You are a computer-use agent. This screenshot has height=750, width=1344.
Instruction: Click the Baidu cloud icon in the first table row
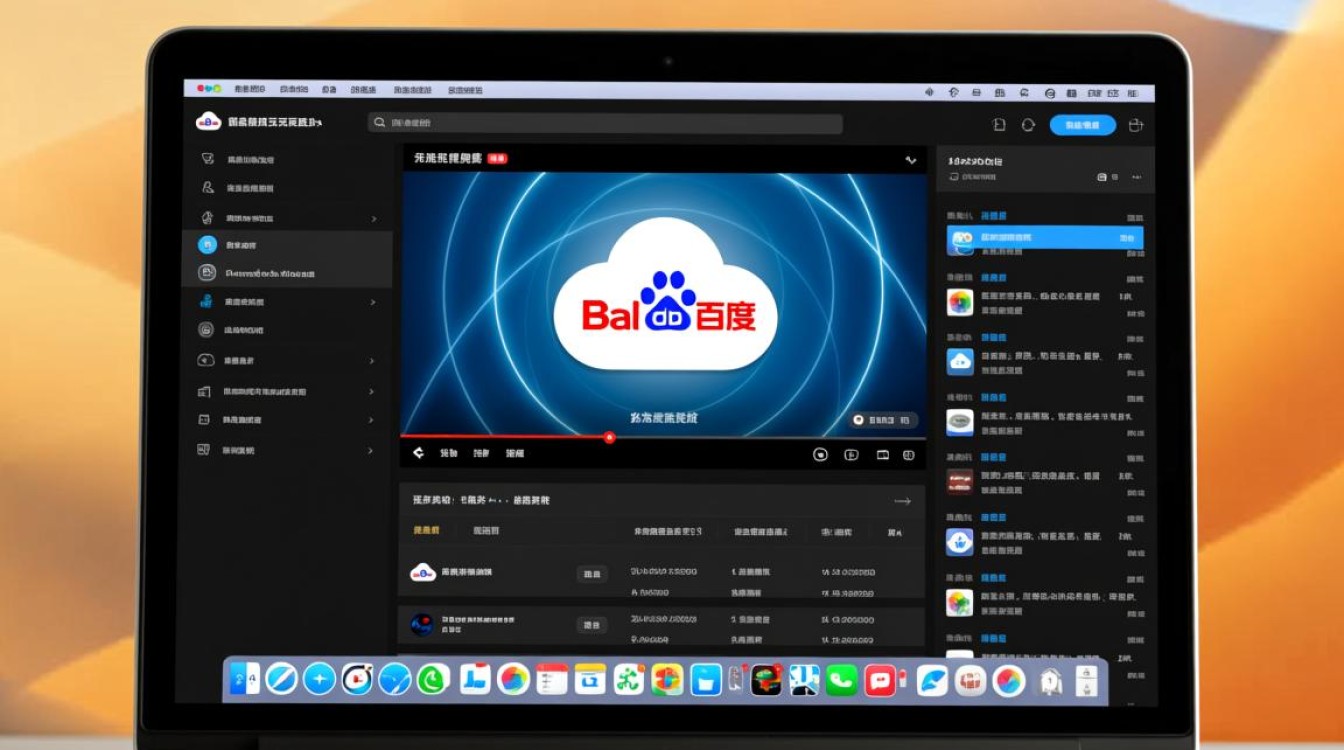point(423,573)
